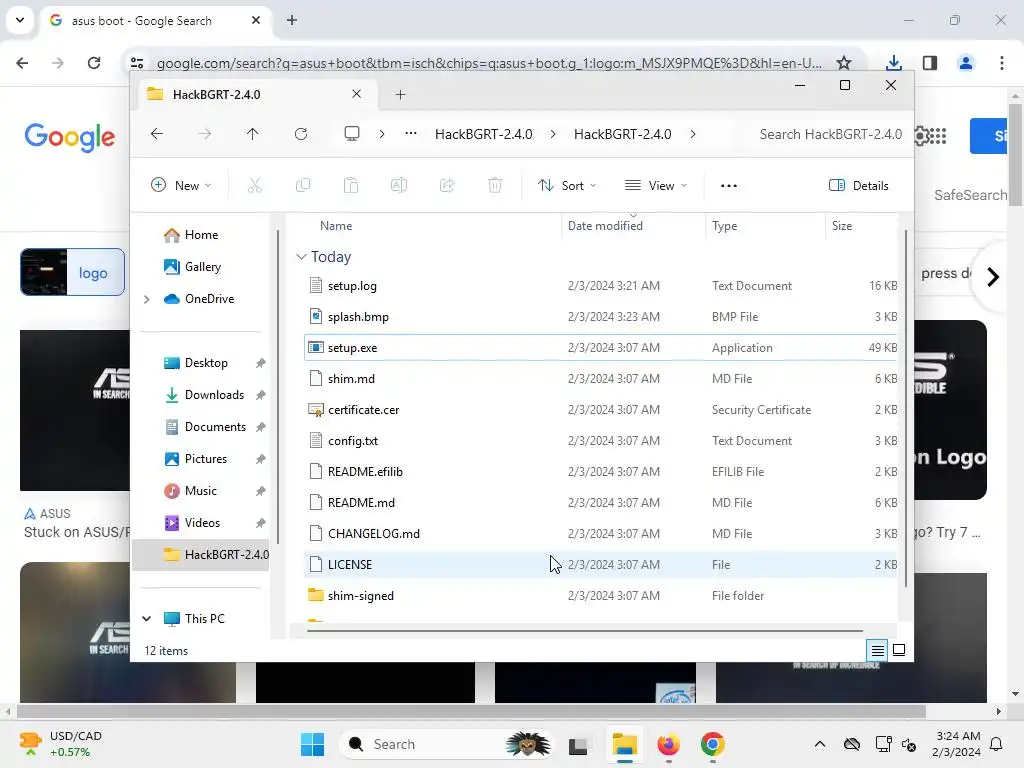This screenshot has height=768, width=1024.
Task: Open Firefox from the taskbar
Action: tap(668, 744)
